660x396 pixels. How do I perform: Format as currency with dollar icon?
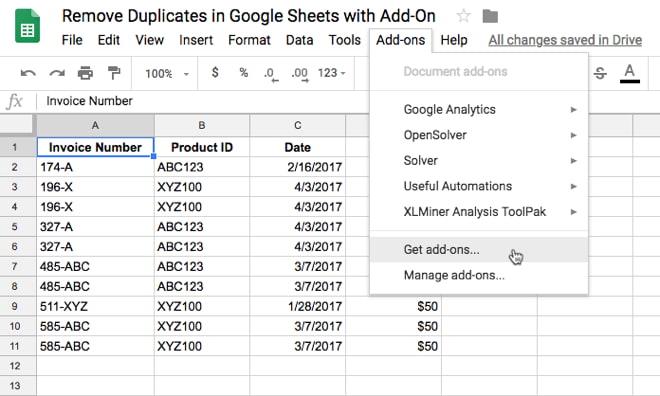(x=215, y=73)
